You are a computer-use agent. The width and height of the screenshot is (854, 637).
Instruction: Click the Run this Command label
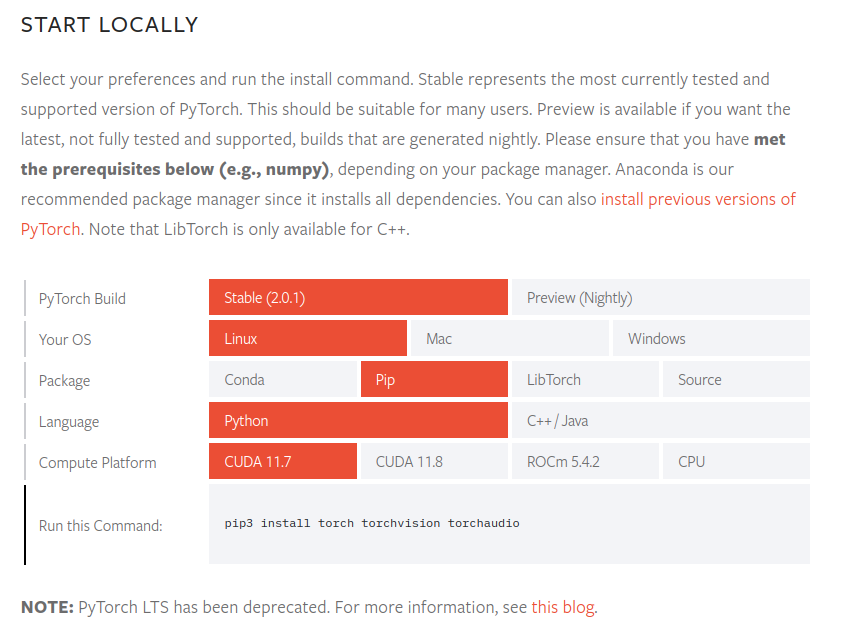[x=100, y=525]
